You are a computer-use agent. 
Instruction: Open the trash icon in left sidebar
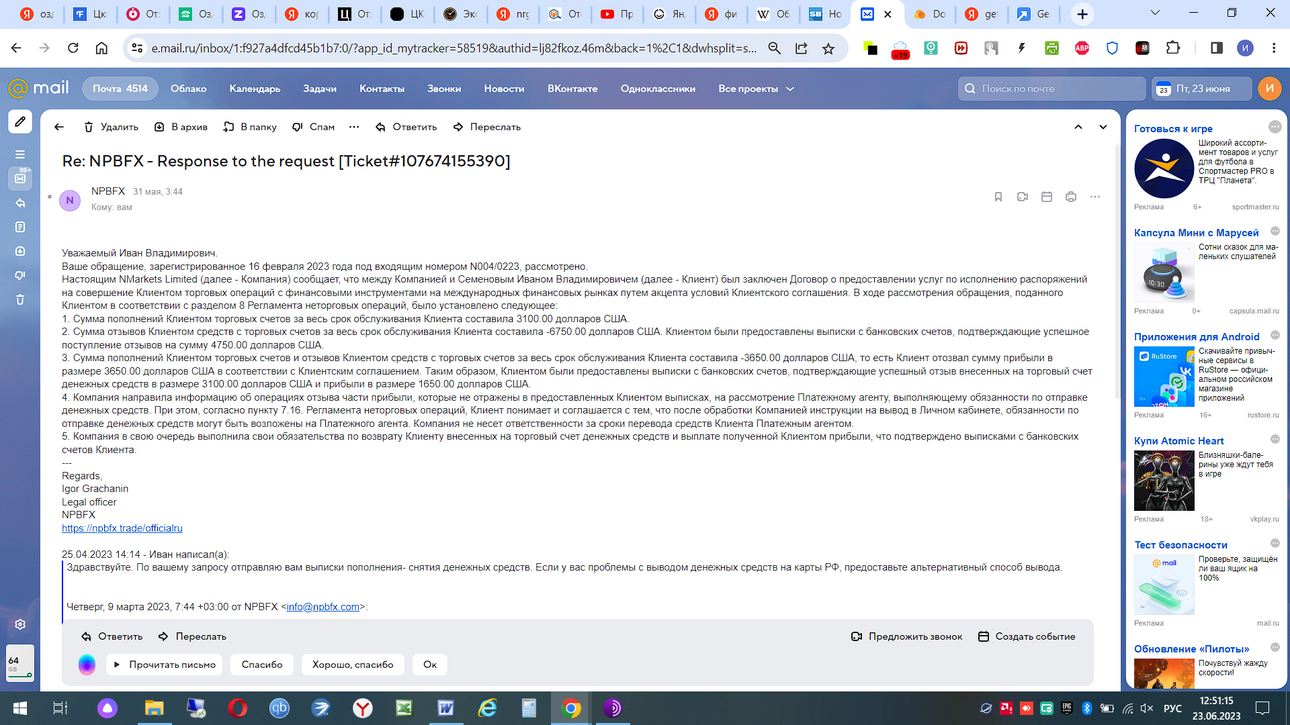point(20,299)
